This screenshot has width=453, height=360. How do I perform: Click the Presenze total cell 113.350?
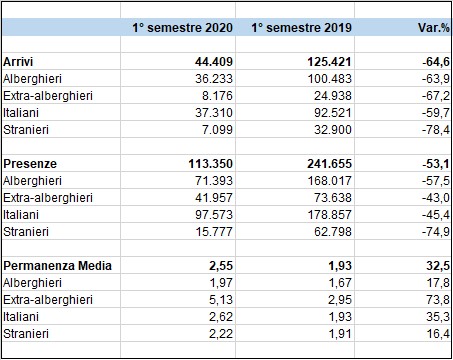click(x=178, y=164)
